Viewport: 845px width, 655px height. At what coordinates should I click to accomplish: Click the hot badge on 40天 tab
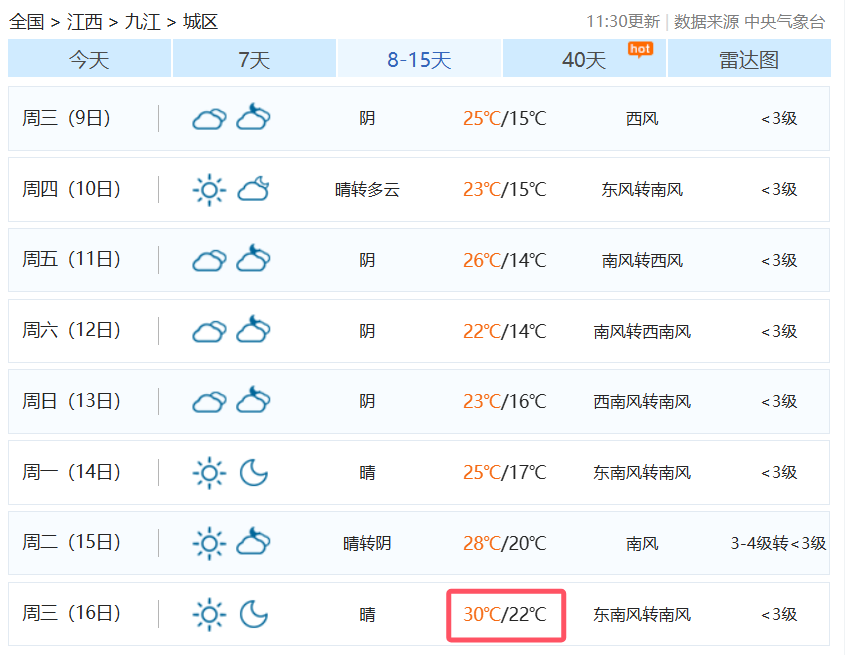coord(640,50)
